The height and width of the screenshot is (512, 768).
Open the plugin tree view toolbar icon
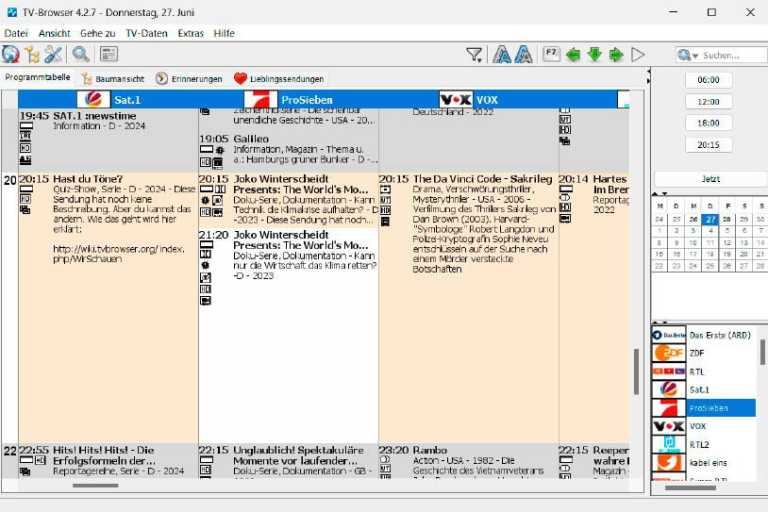(32, 54)
